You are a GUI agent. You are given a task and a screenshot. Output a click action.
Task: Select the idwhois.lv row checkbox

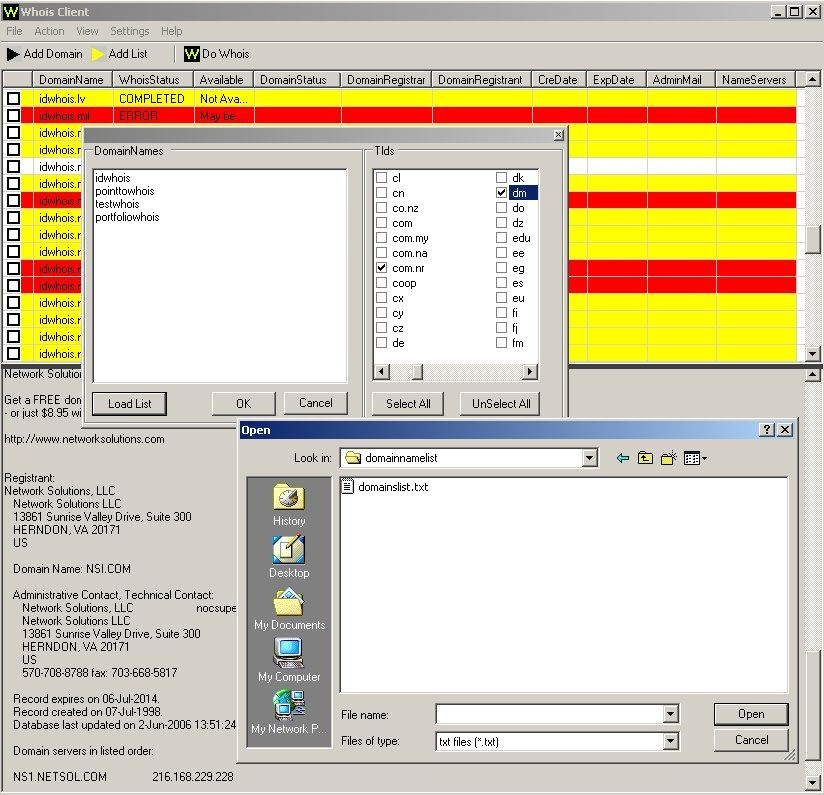click(x=13, y=98)
